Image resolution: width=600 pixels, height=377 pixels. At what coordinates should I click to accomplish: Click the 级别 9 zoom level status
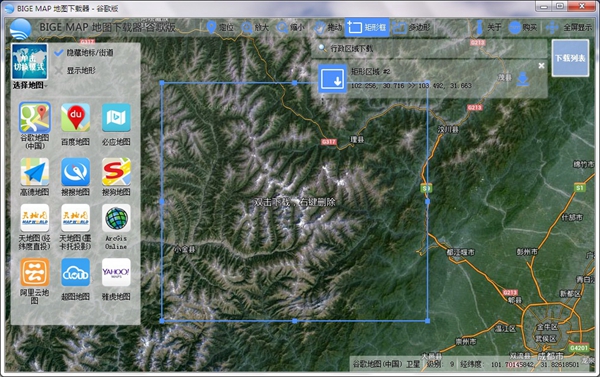coord(440,364)
